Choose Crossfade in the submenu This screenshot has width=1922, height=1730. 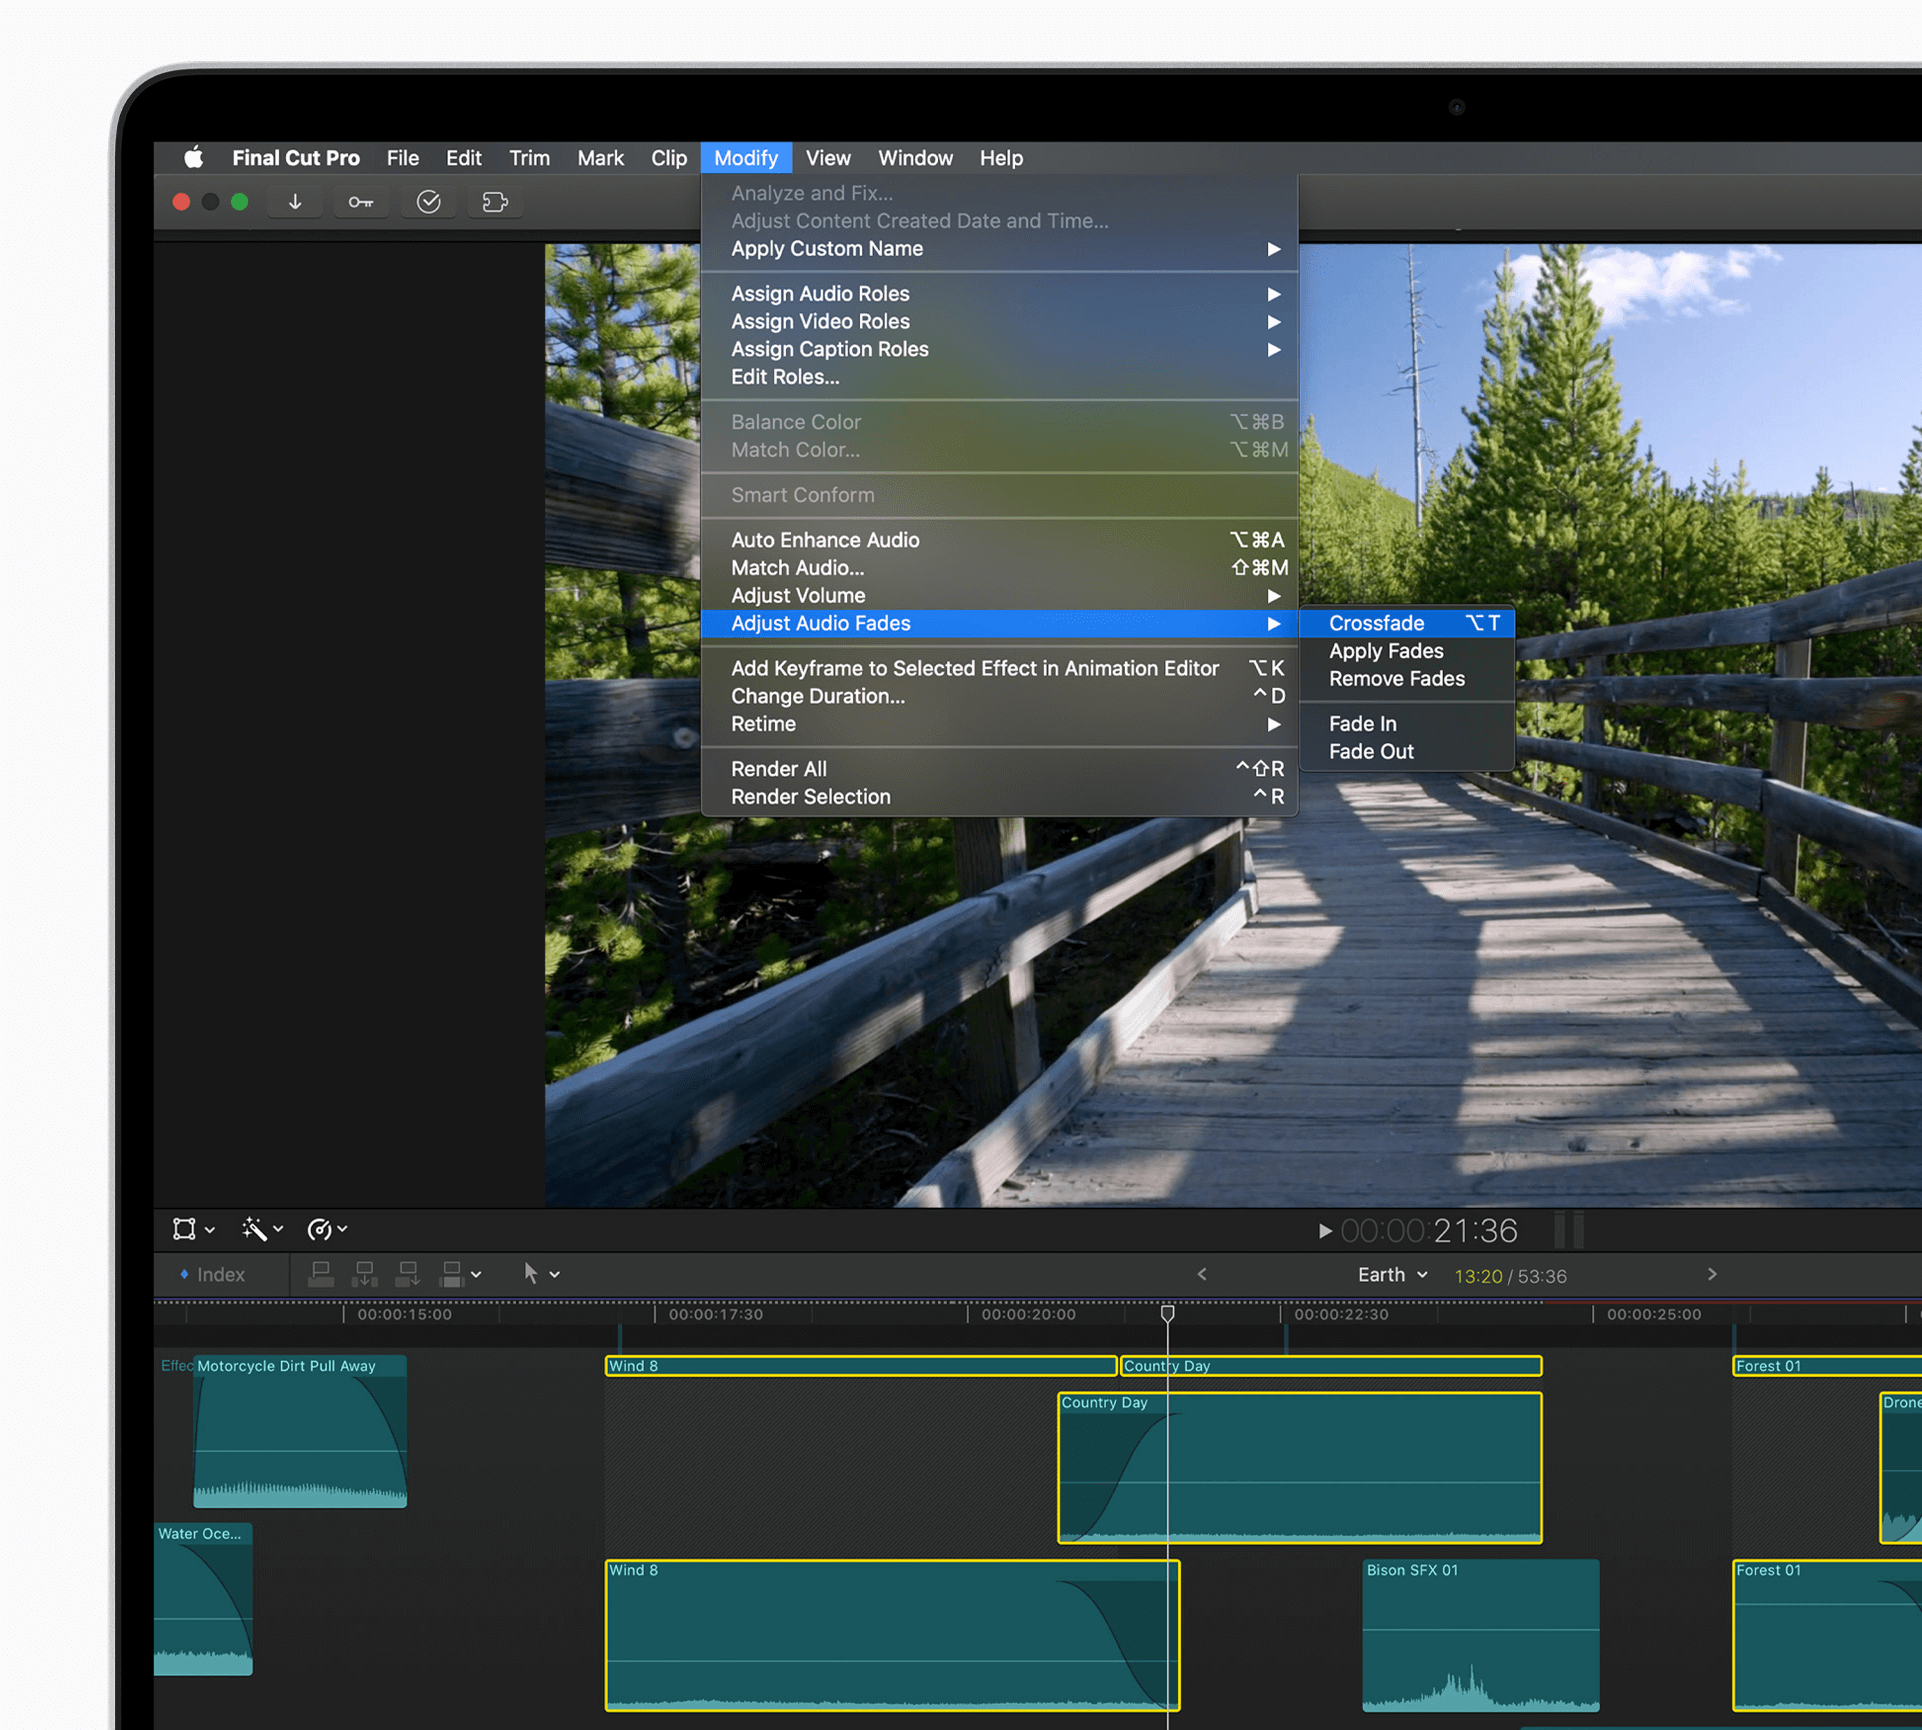tap(1376, 623)
